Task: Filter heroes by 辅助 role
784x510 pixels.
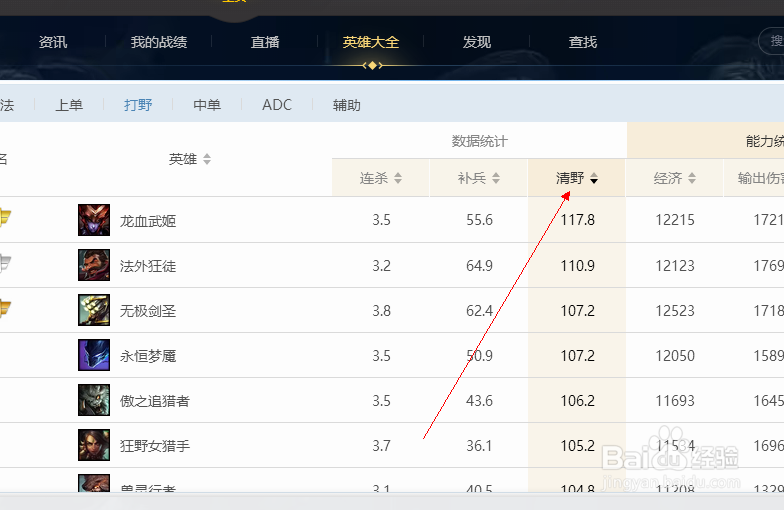Action: tap(346, 105)
